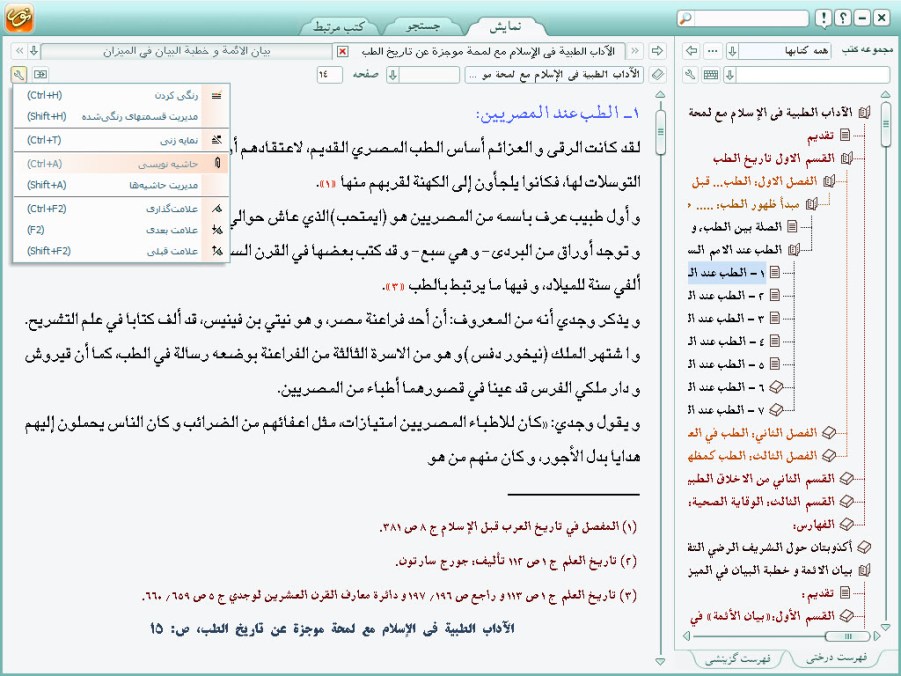The height and width of the screenshot is (676, 901).
Task: Switch to فهرست درختی tab at bottom
Action: click(x=836, y=658)
